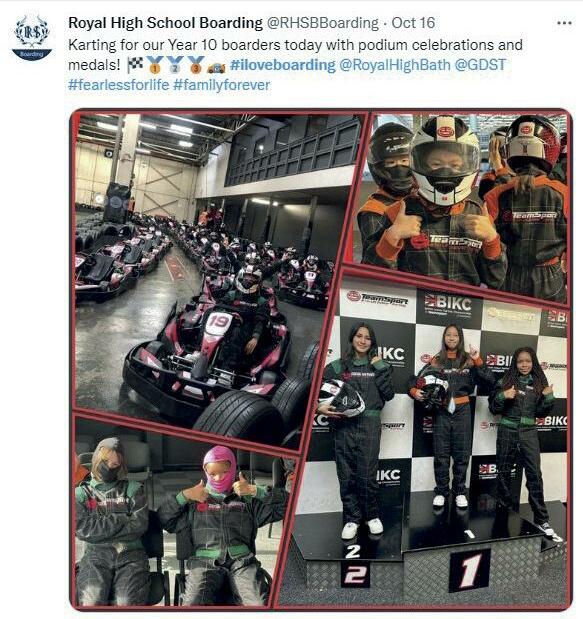Click the tweet text about Year 10 boarders
This screenshot has height=619, width=583.
point(295,54)
